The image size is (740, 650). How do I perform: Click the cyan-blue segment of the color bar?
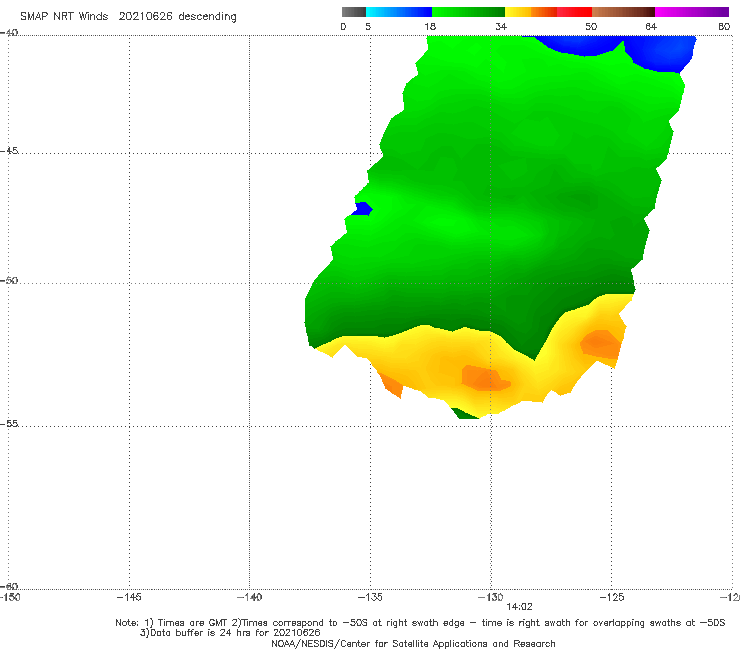tap(399, 12)
